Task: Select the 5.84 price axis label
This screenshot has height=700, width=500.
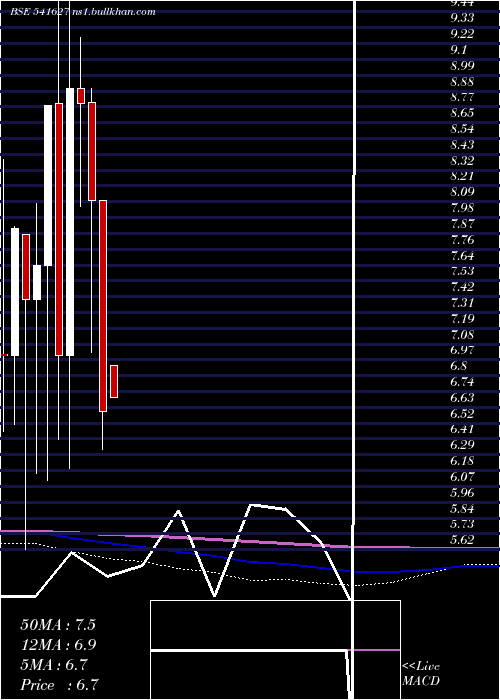Action: (x=462, y=509)
